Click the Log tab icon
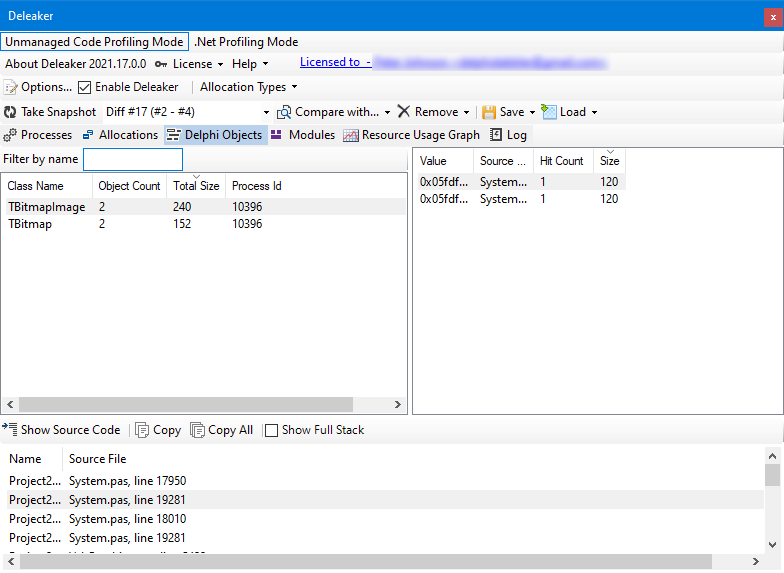The image size is (784, 573). click(496, 134)
